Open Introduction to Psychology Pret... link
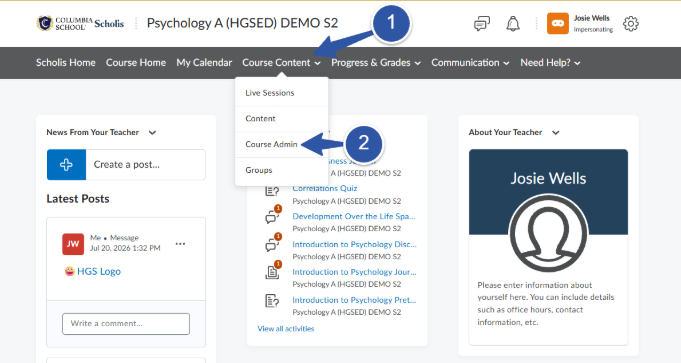Screen dimensions: 681x363 pyautogui.click(x=354, y=300)
